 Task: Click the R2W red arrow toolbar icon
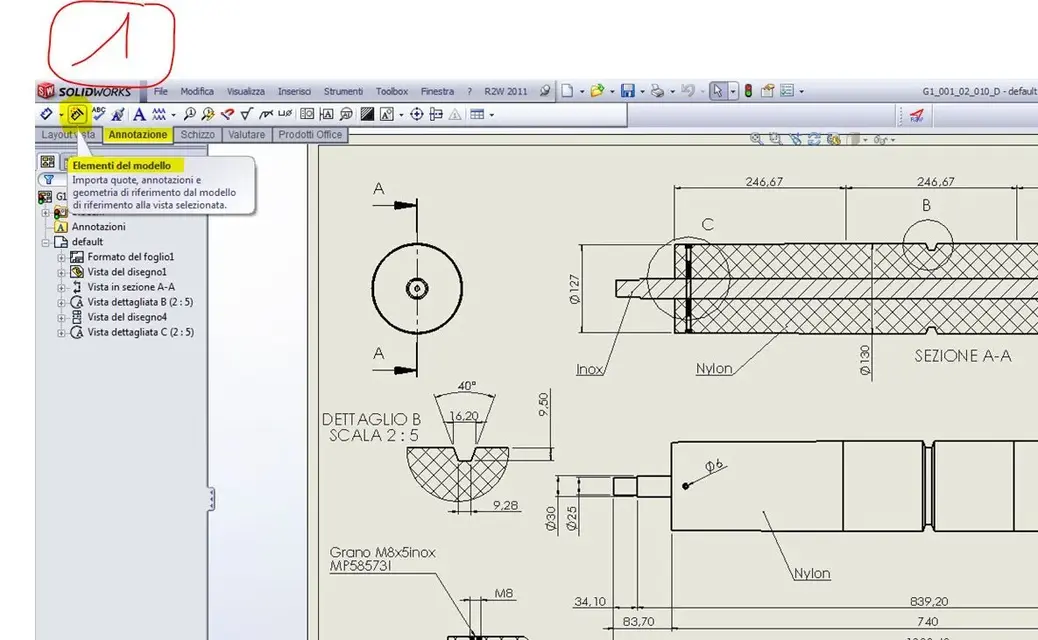916,116
